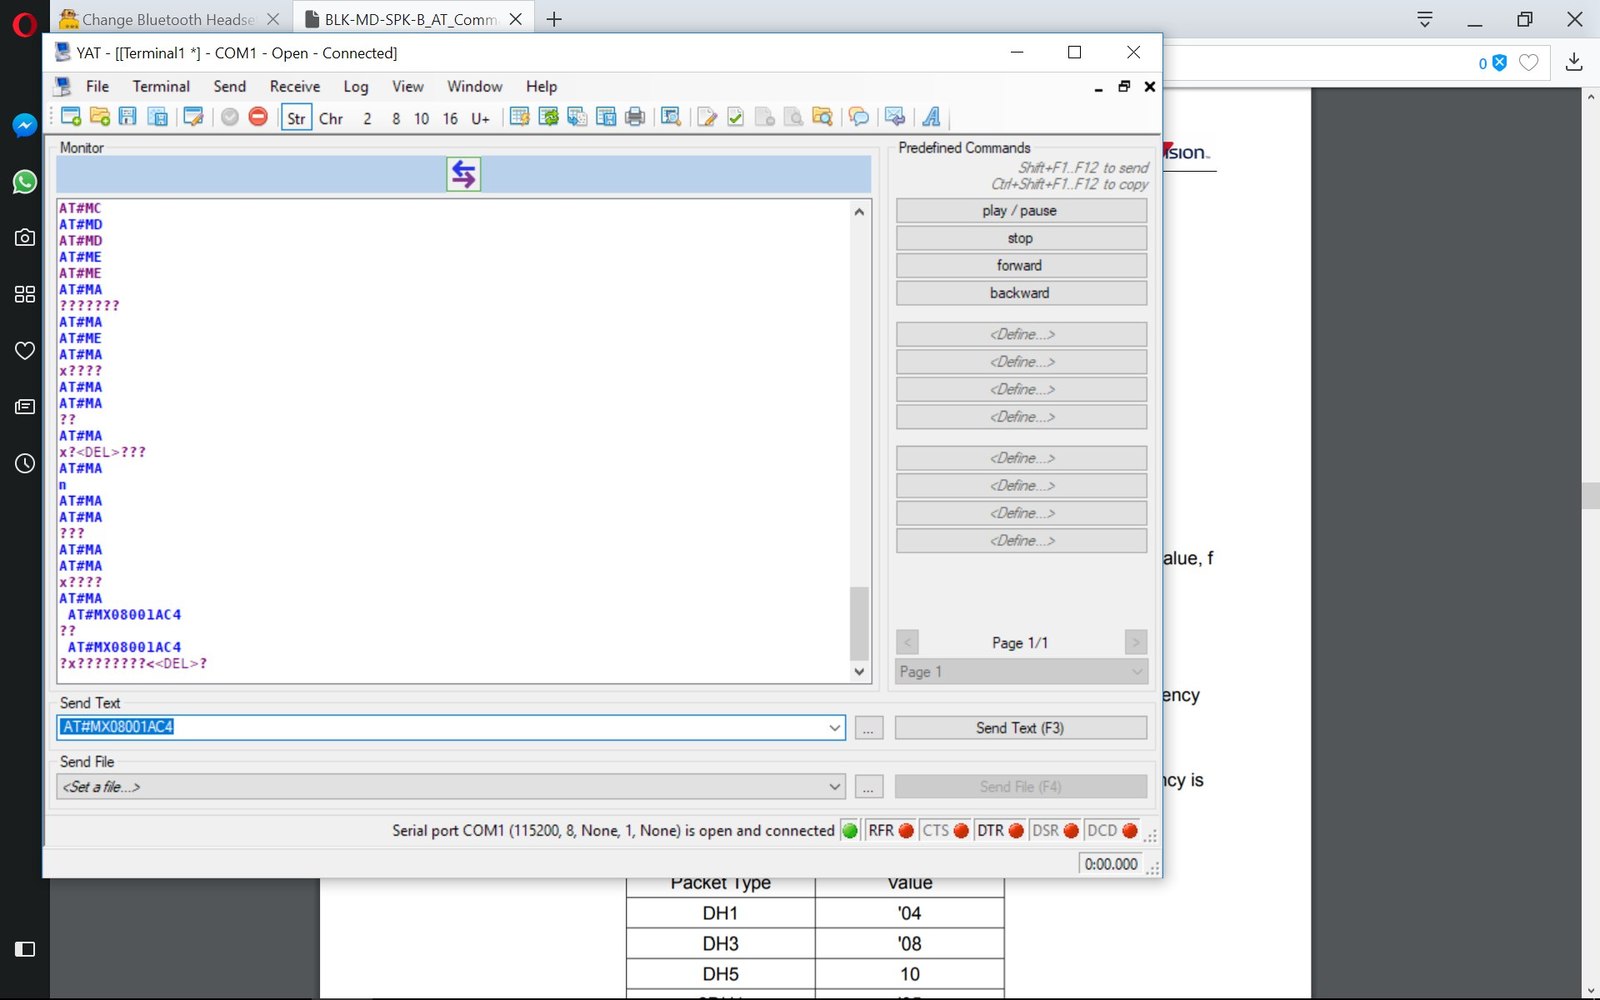Image resolution: width=1600 pixels, height=1000 pixels.
Task: Toggle the RFR signal indicator
Action: [x=890, y=831]
